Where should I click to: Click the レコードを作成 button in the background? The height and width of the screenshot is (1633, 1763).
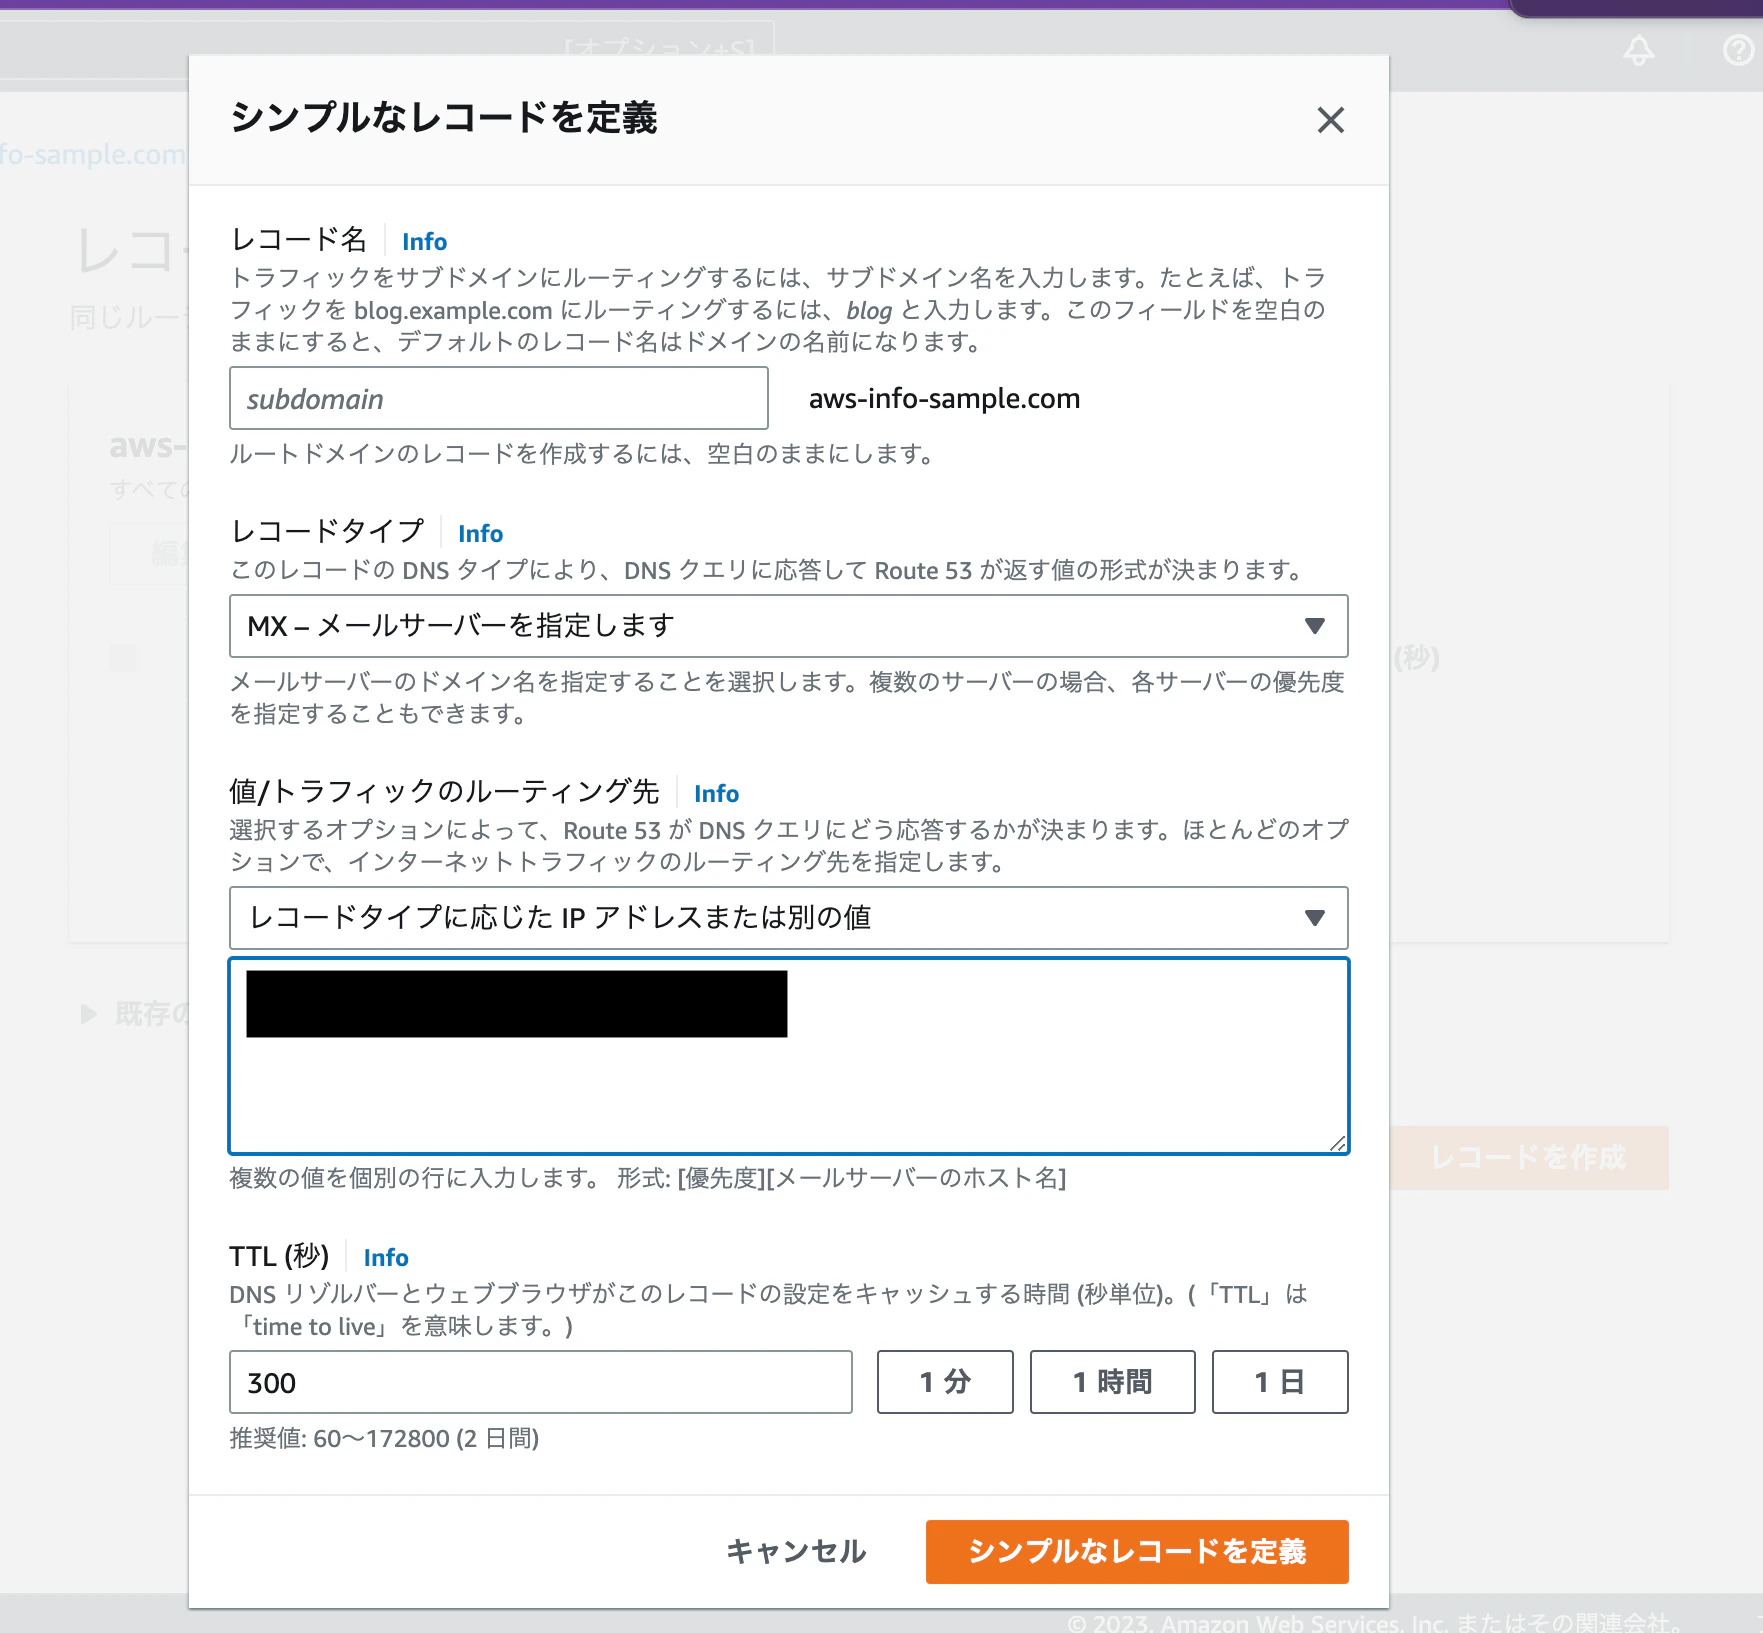point(1528,1158)
